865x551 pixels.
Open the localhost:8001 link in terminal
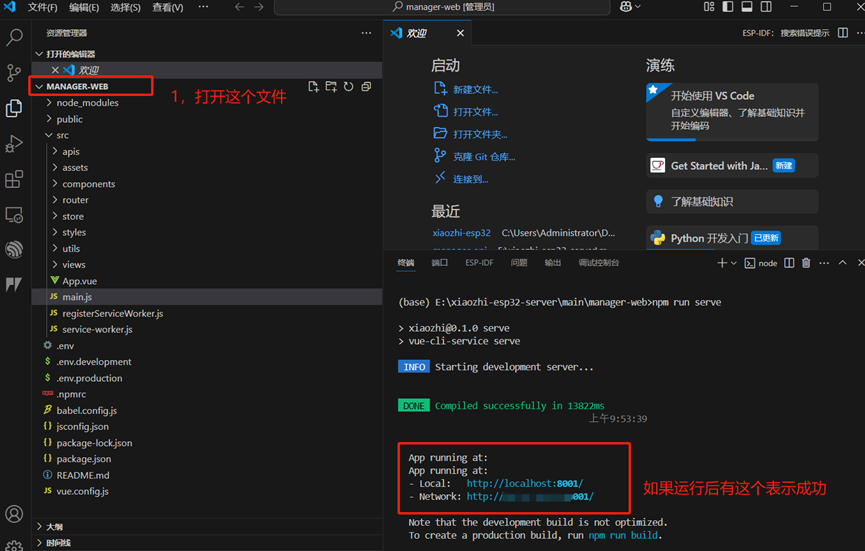(525, 484)
